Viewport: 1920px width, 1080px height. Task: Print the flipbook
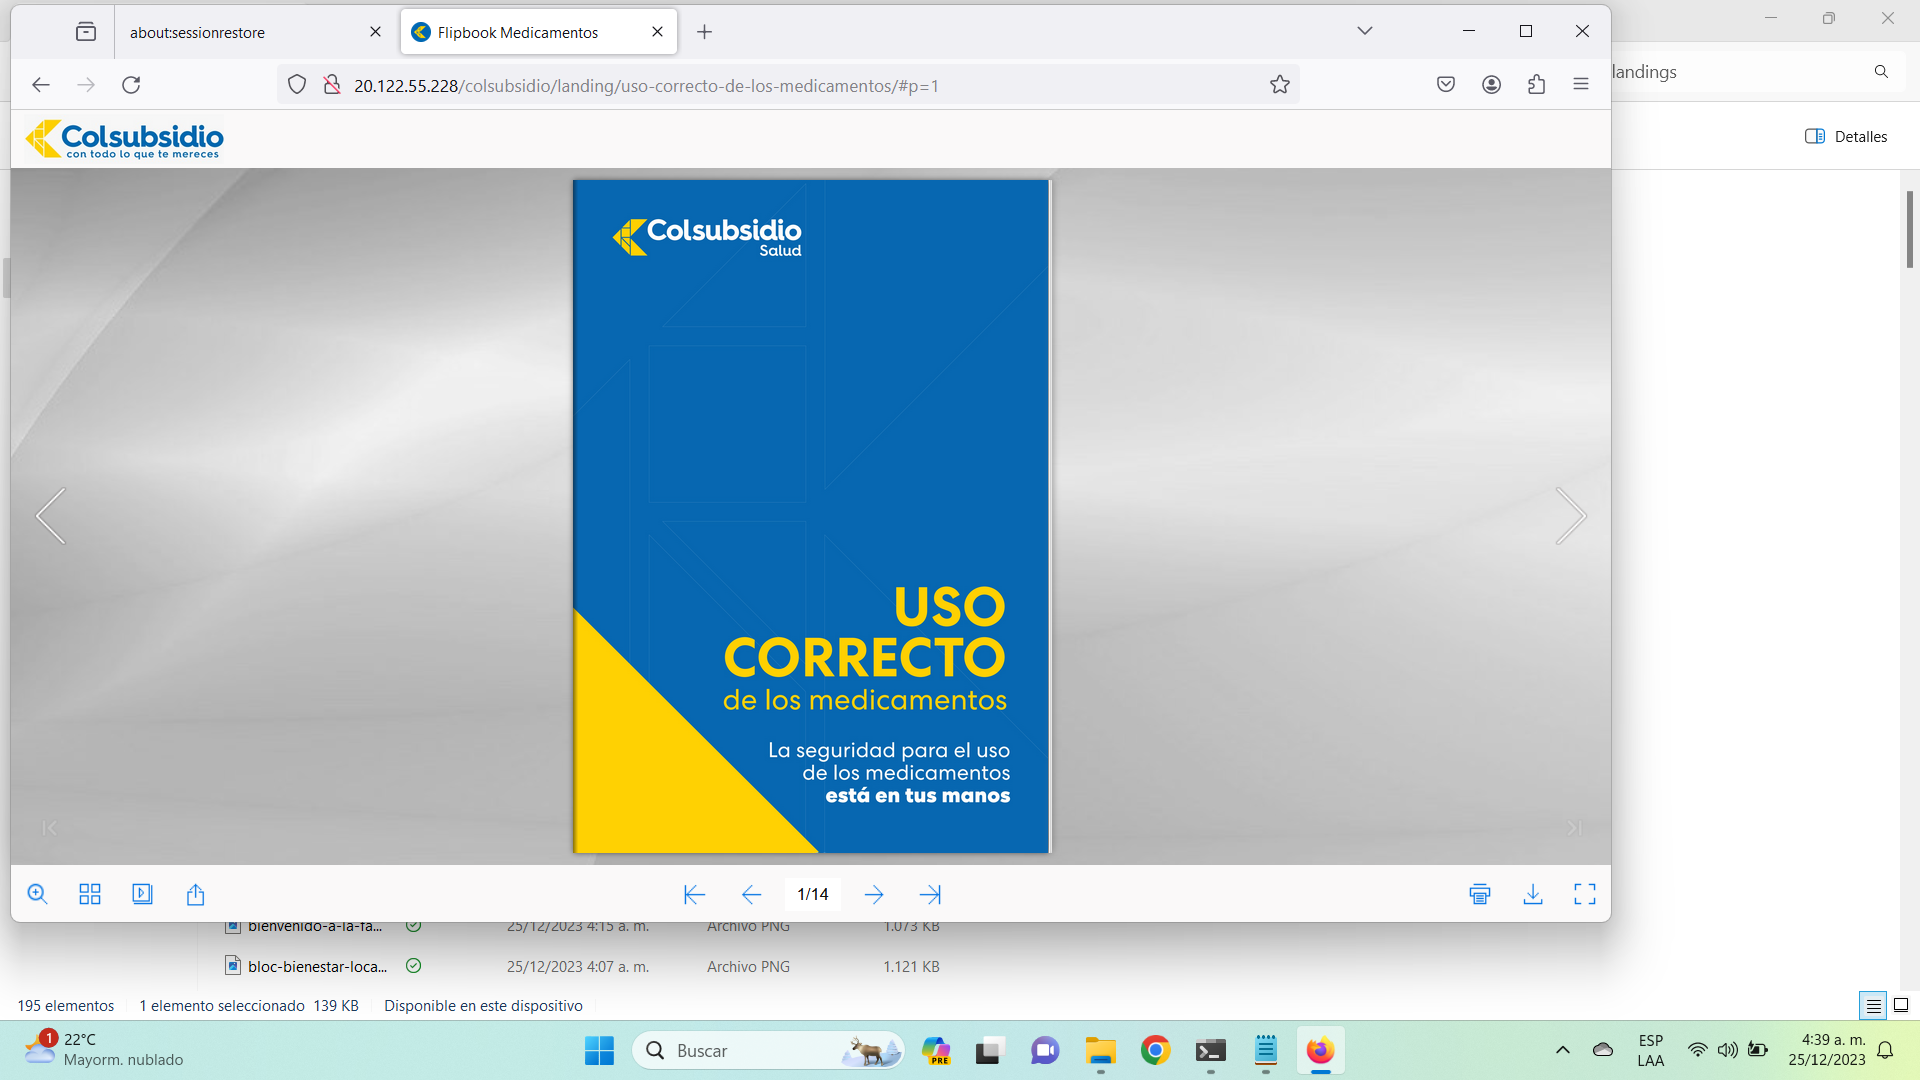tap(1480, 894)
